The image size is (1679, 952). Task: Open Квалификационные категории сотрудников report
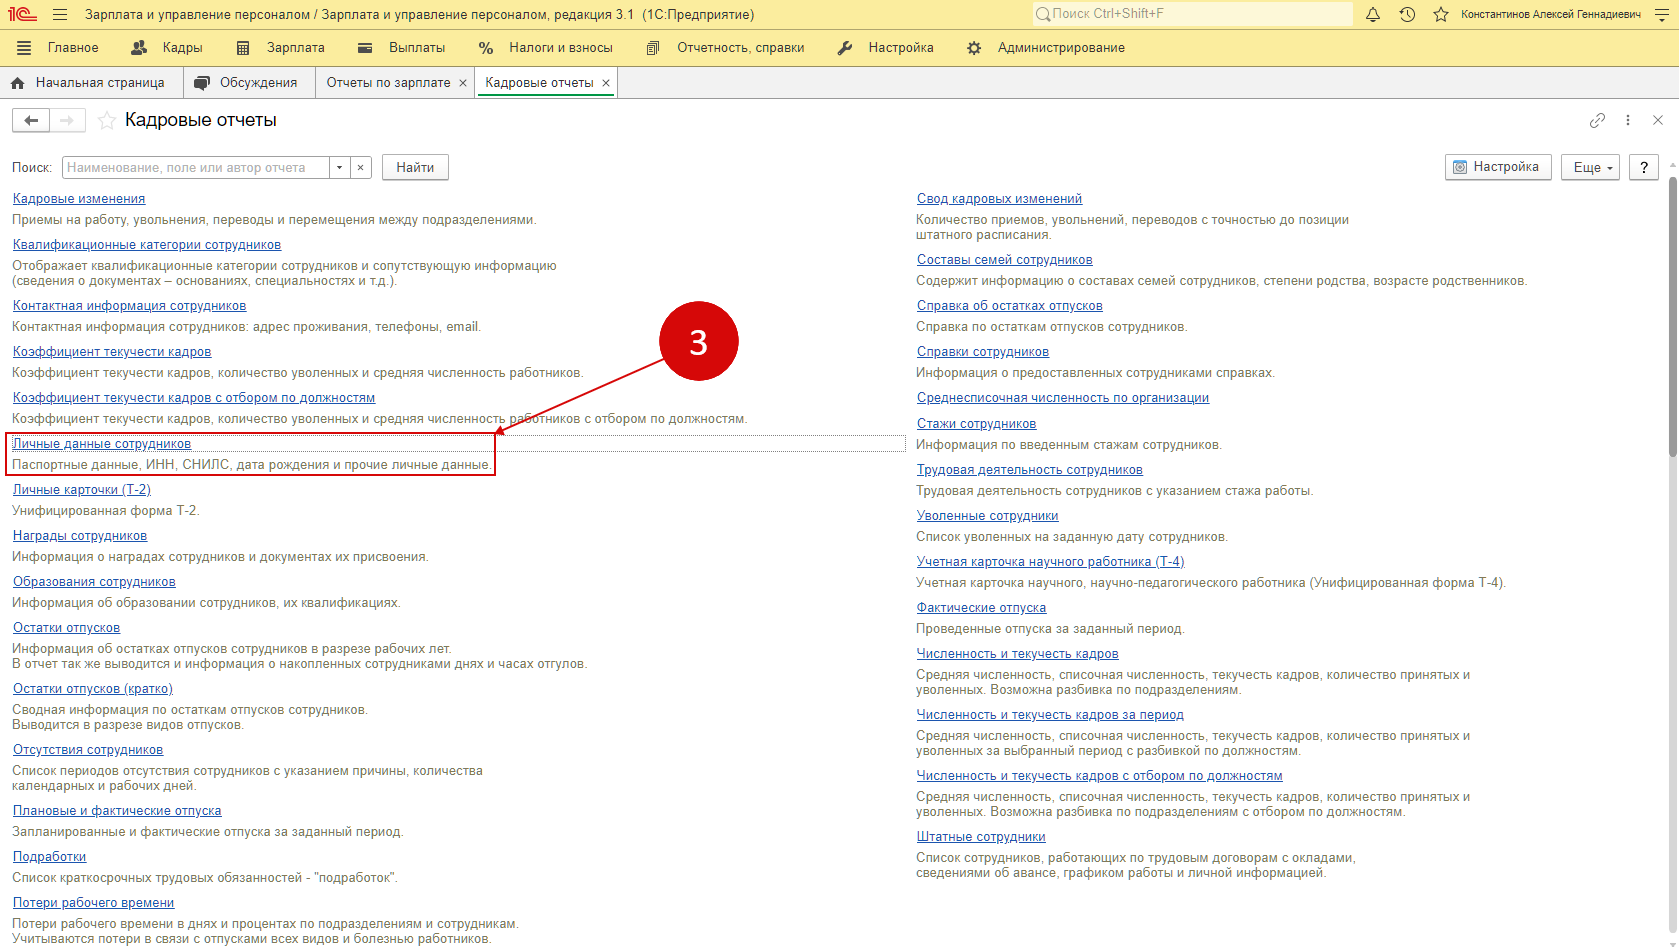point(147,245)
